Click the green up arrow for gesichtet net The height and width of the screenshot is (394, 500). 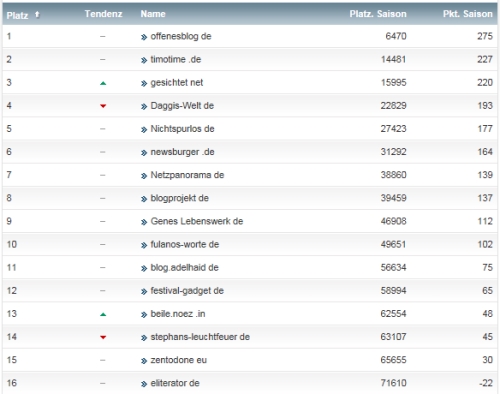point(103,83)
